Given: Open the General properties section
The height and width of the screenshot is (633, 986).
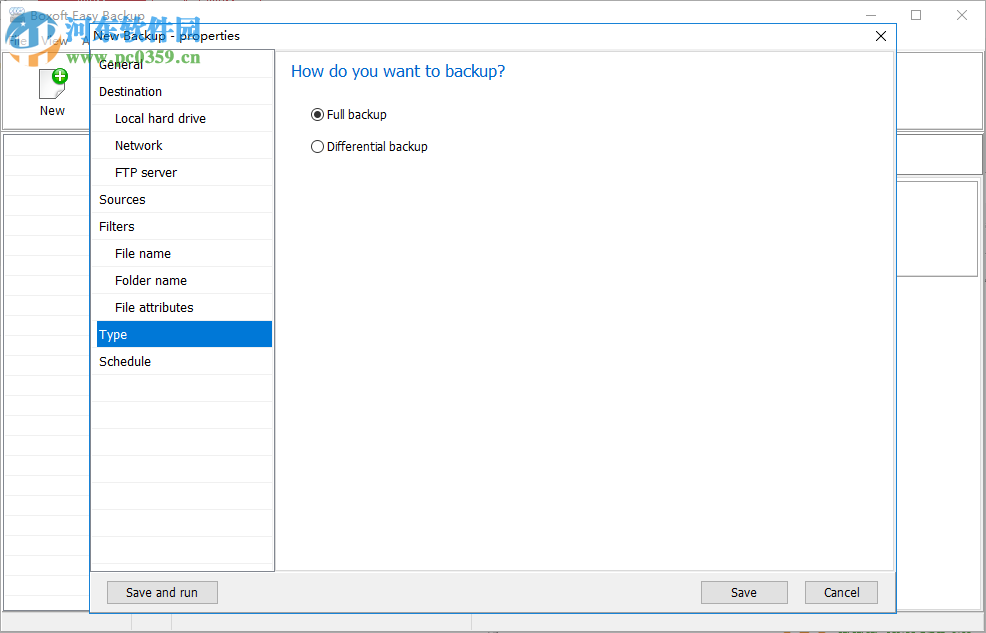Looking at the screenshot, I should (x=120, y=63).
